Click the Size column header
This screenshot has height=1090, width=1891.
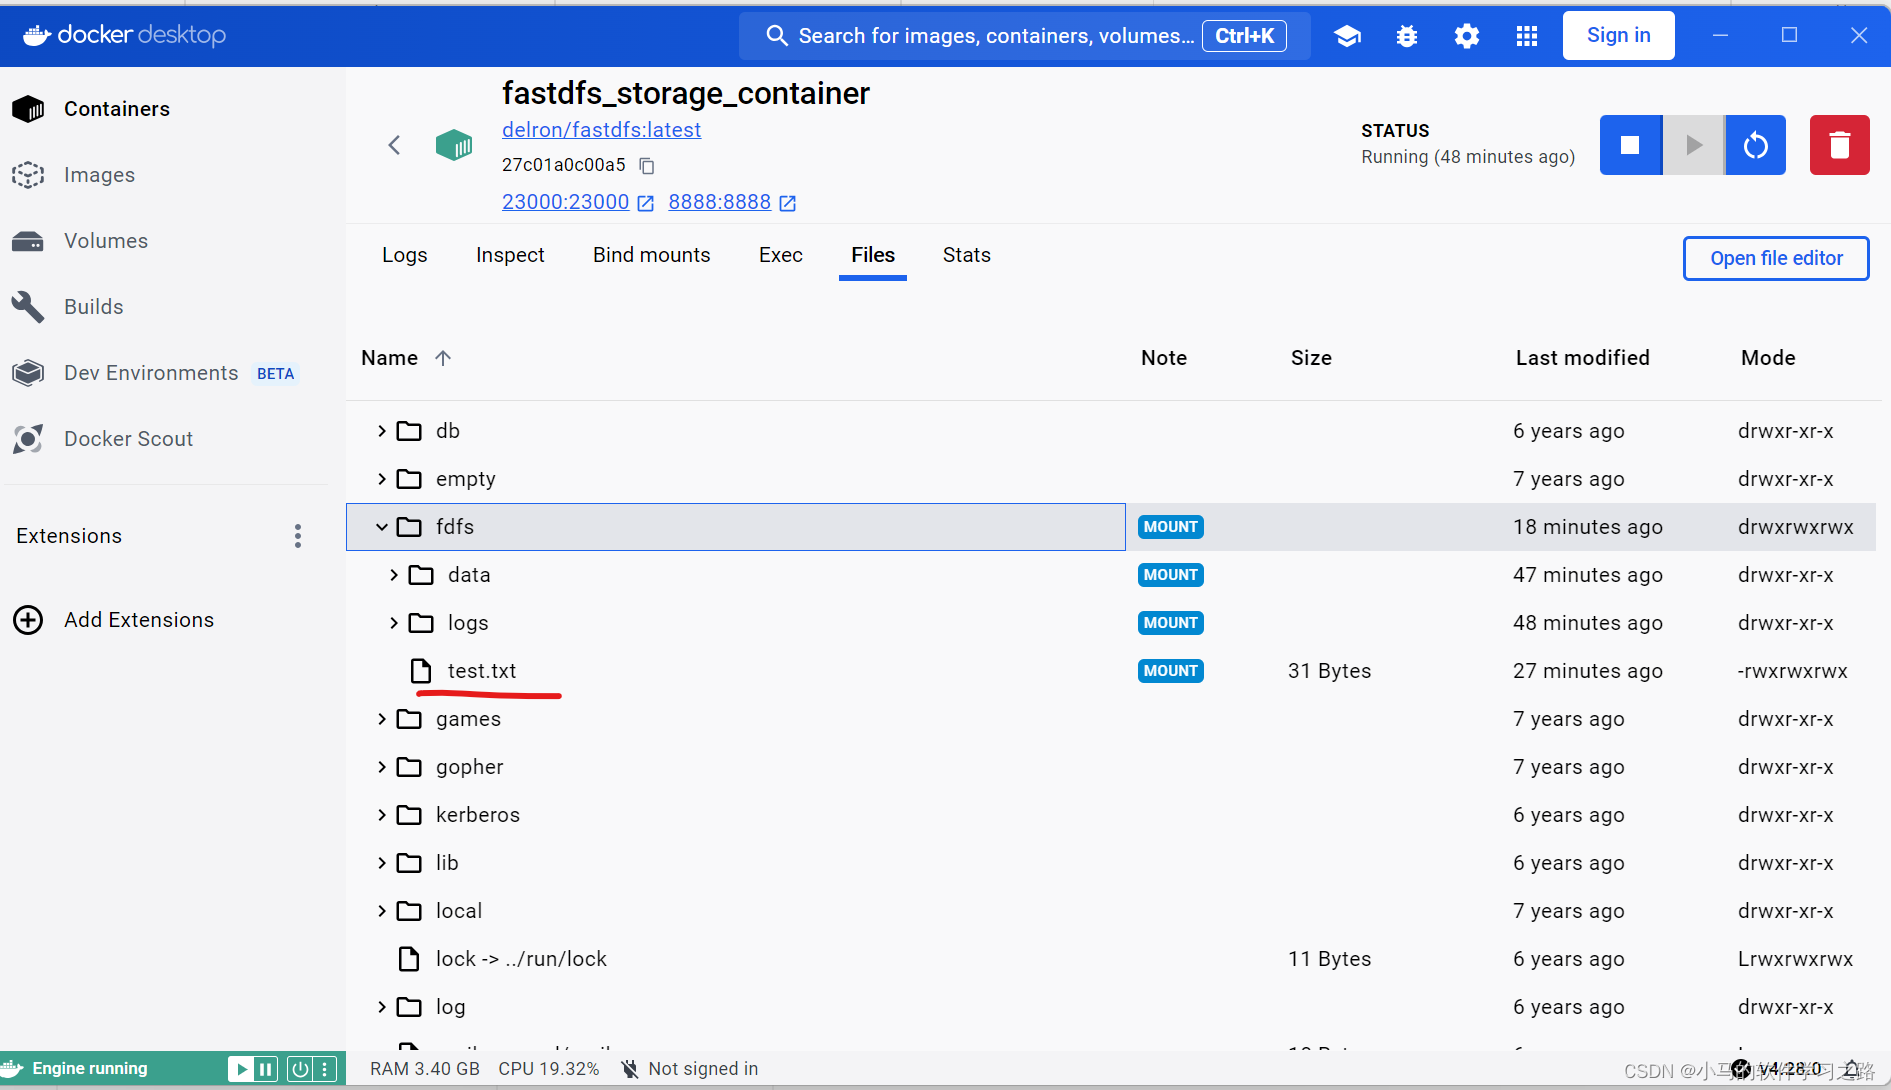1311,358
